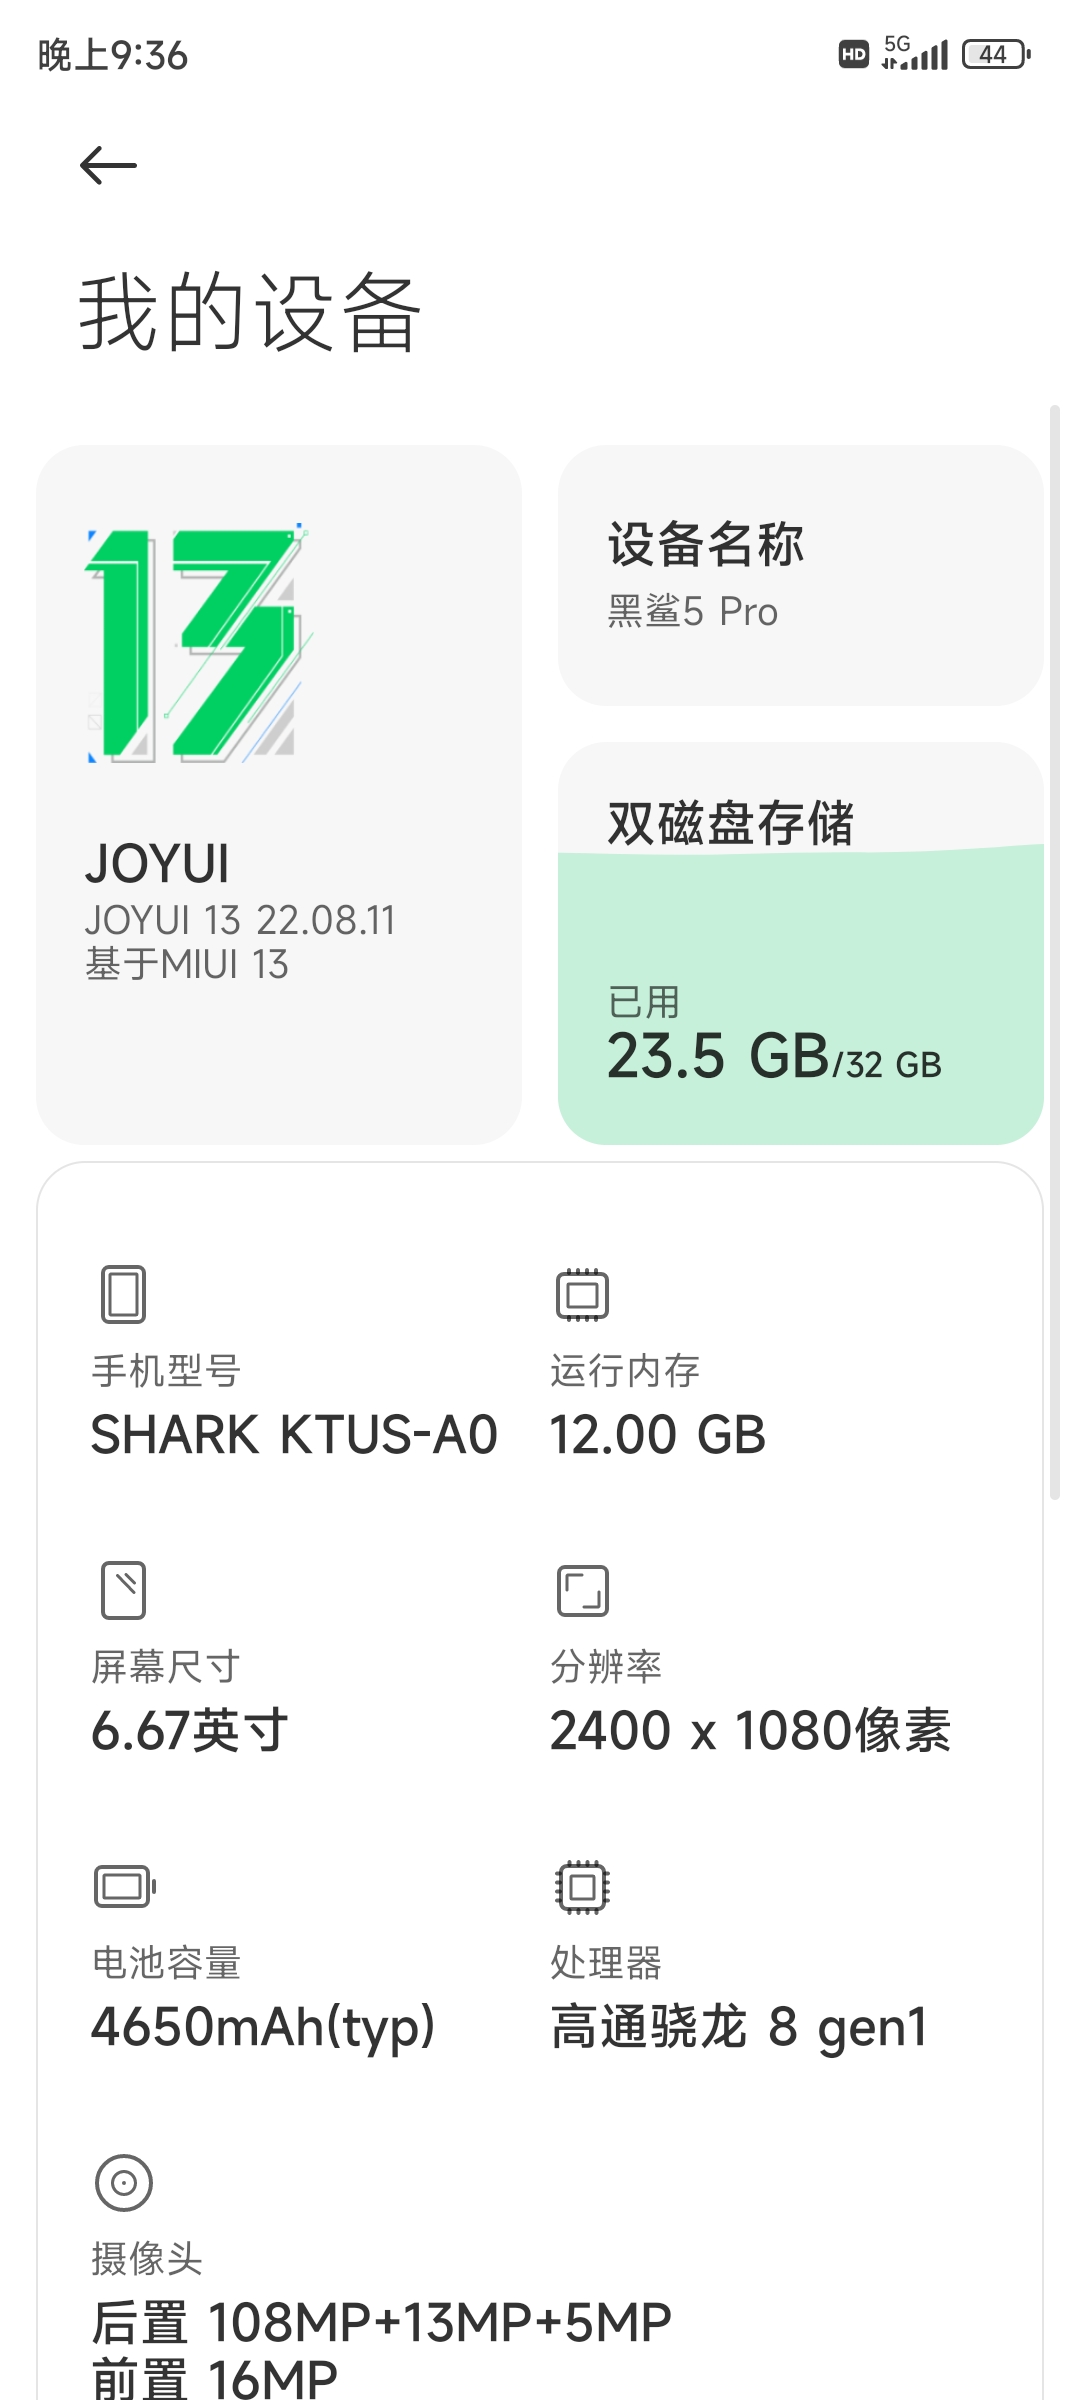1080x2400 pixels.
Task: Tap the battery capacity icon
Action: coord(125,1887)
